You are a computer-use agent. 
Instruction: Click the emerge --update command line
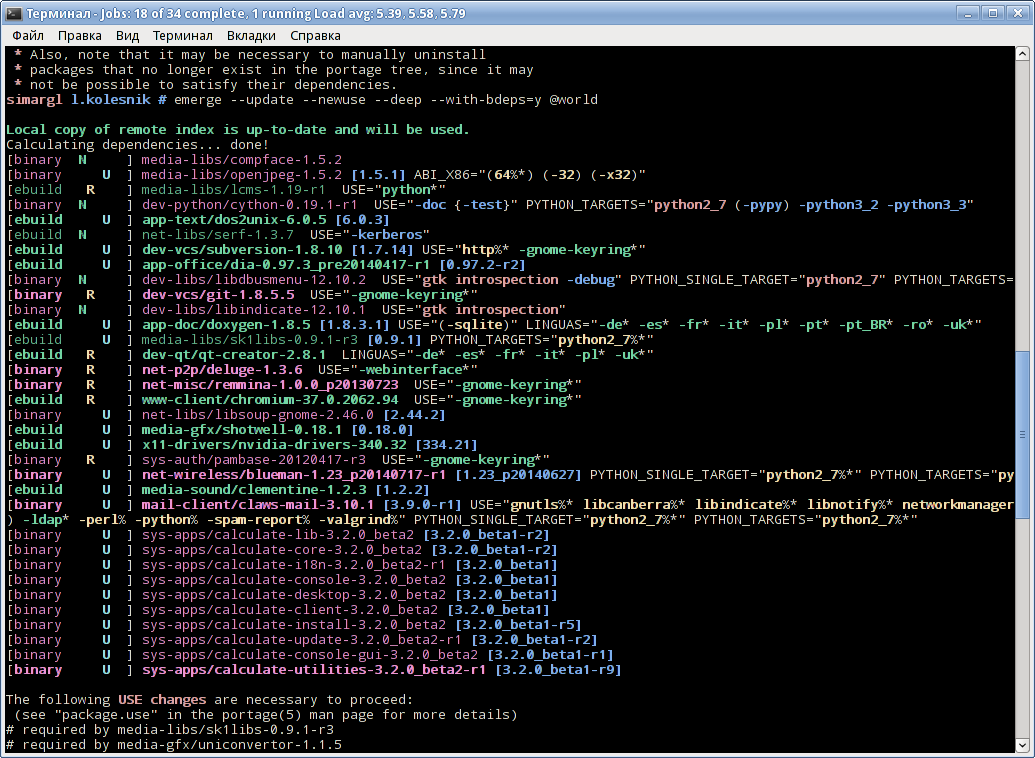tap(302, 100)
